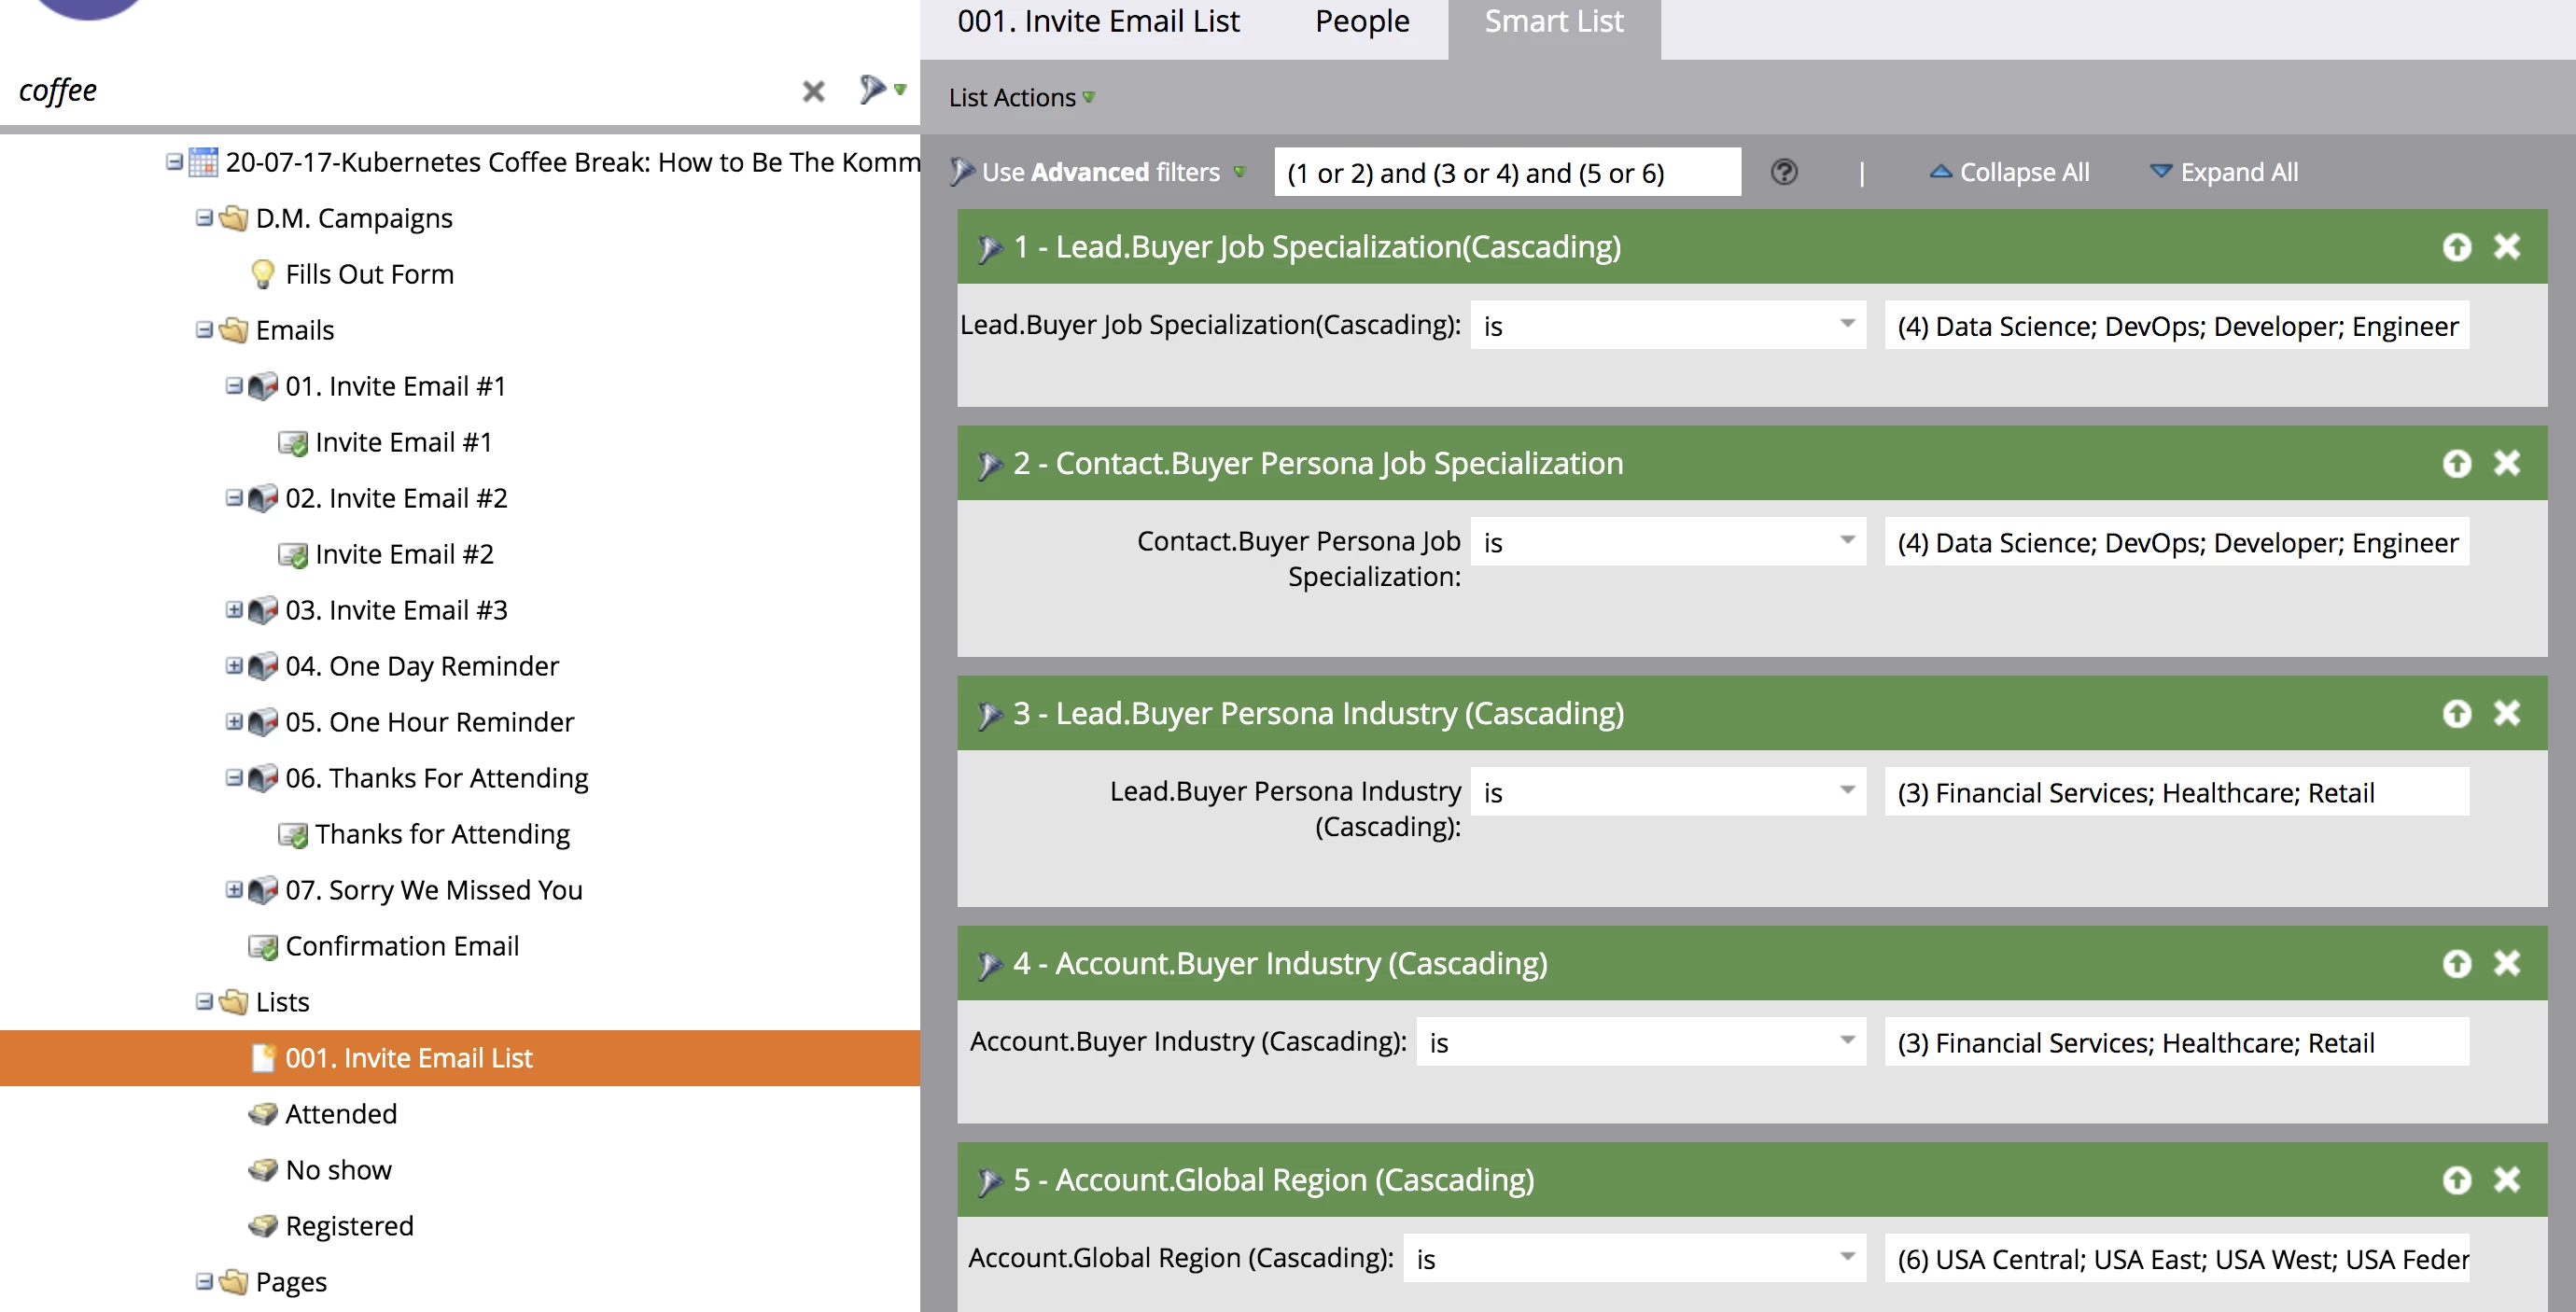
Task: Collapse the Emails folder
Action: pyautogui.click(x=204, y=329)
